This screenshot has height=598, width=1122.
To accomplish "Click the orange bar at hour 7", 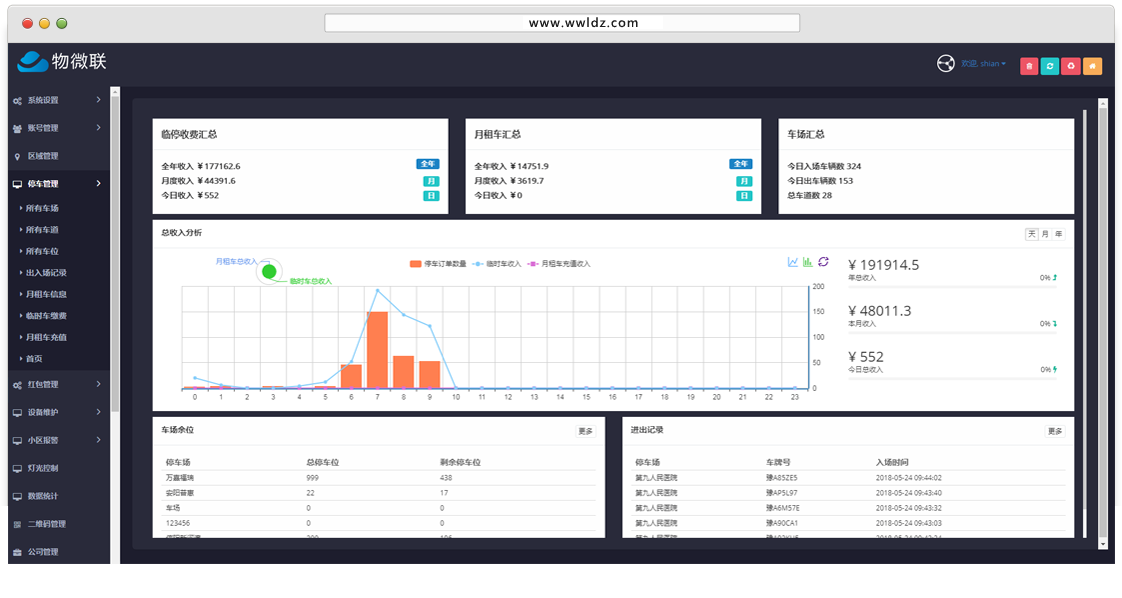I will (377, 350).
